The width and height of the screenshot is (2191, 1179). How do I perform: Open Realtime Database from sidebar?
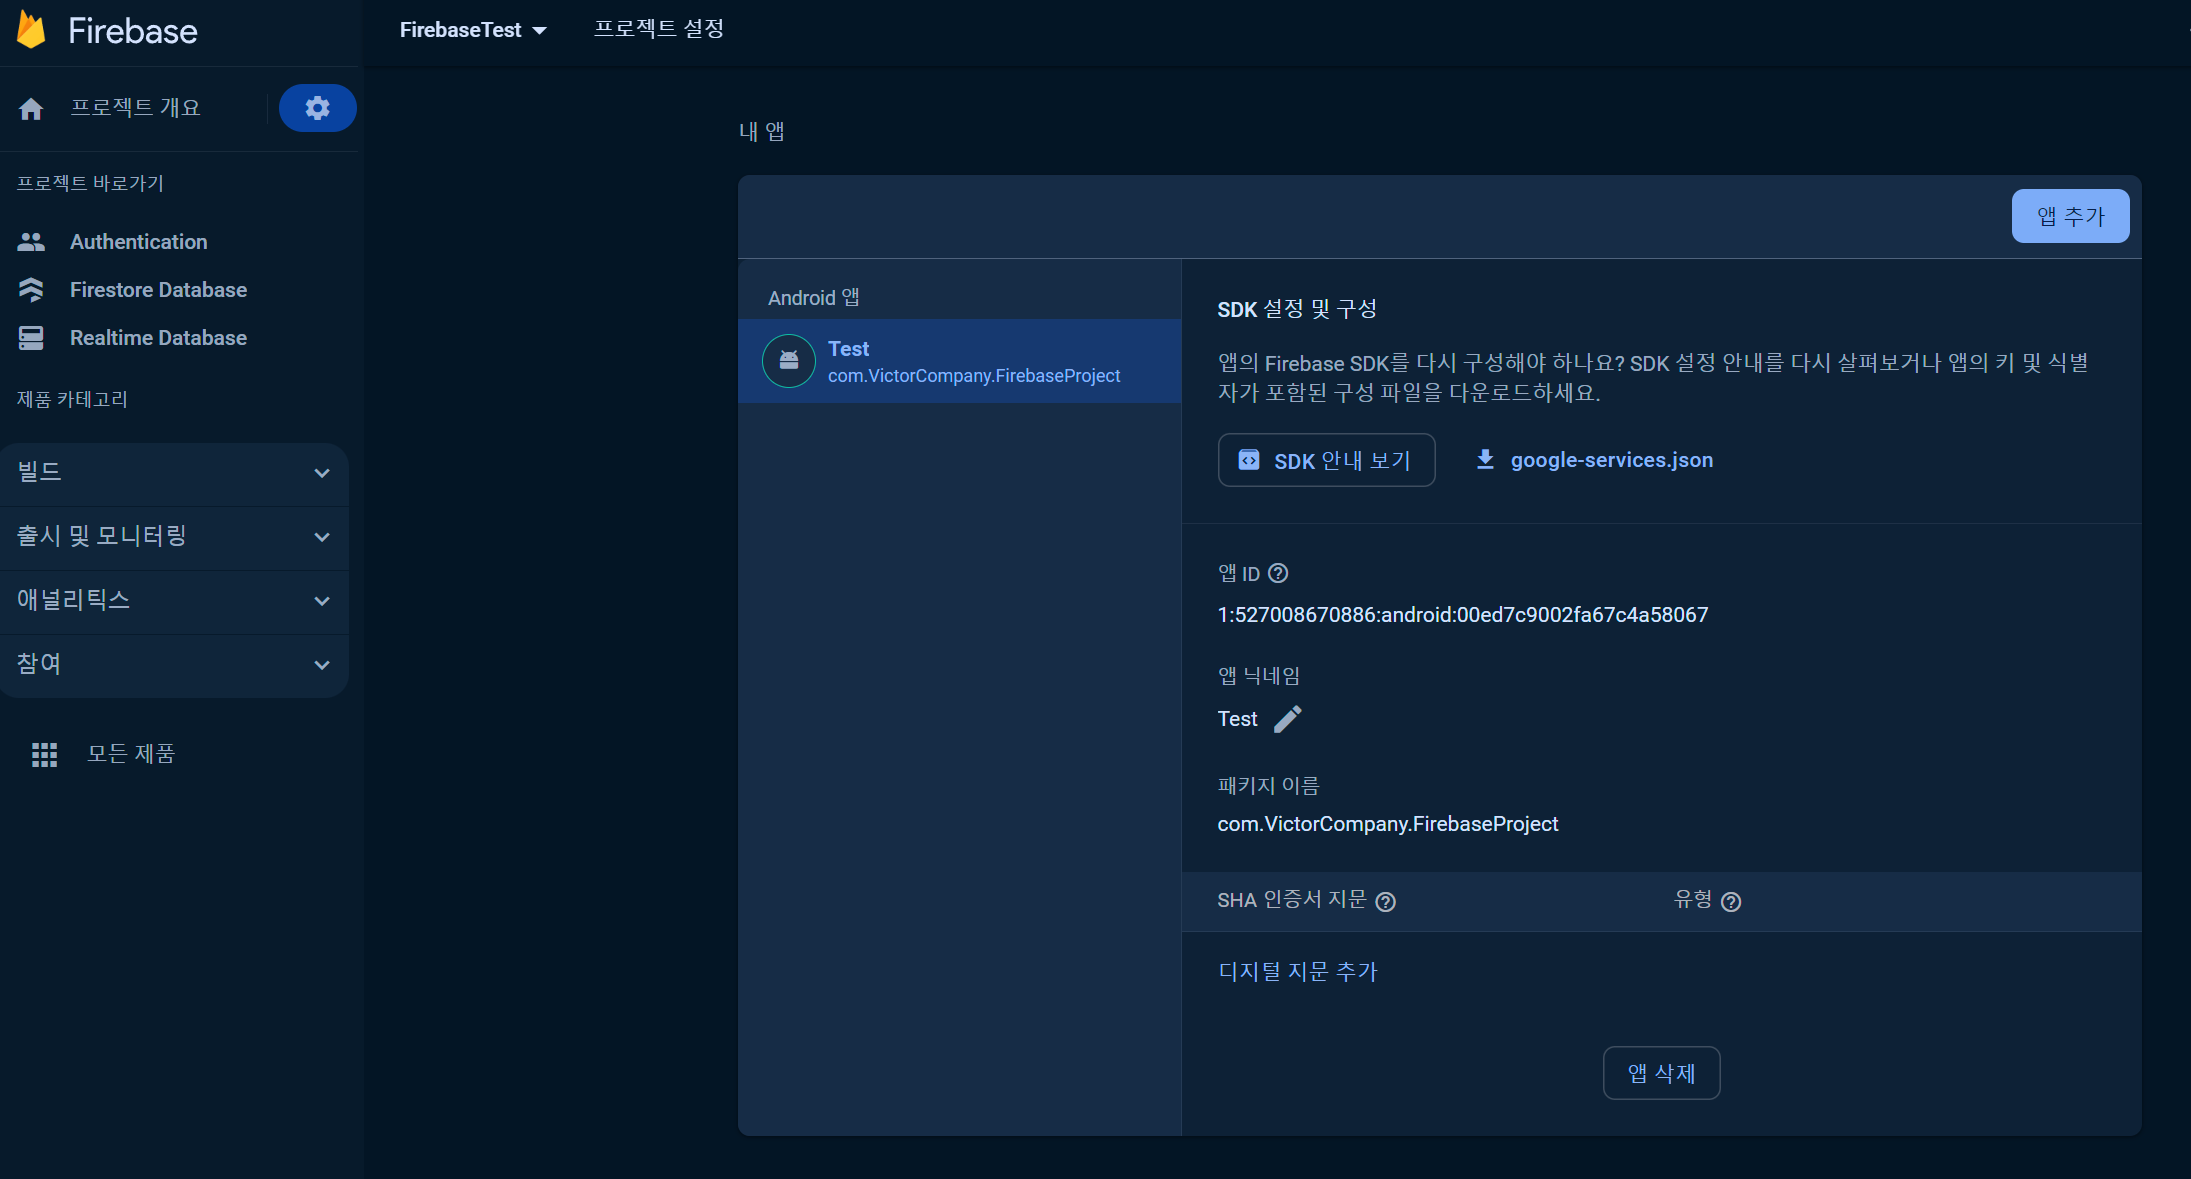tap(158, 338)
